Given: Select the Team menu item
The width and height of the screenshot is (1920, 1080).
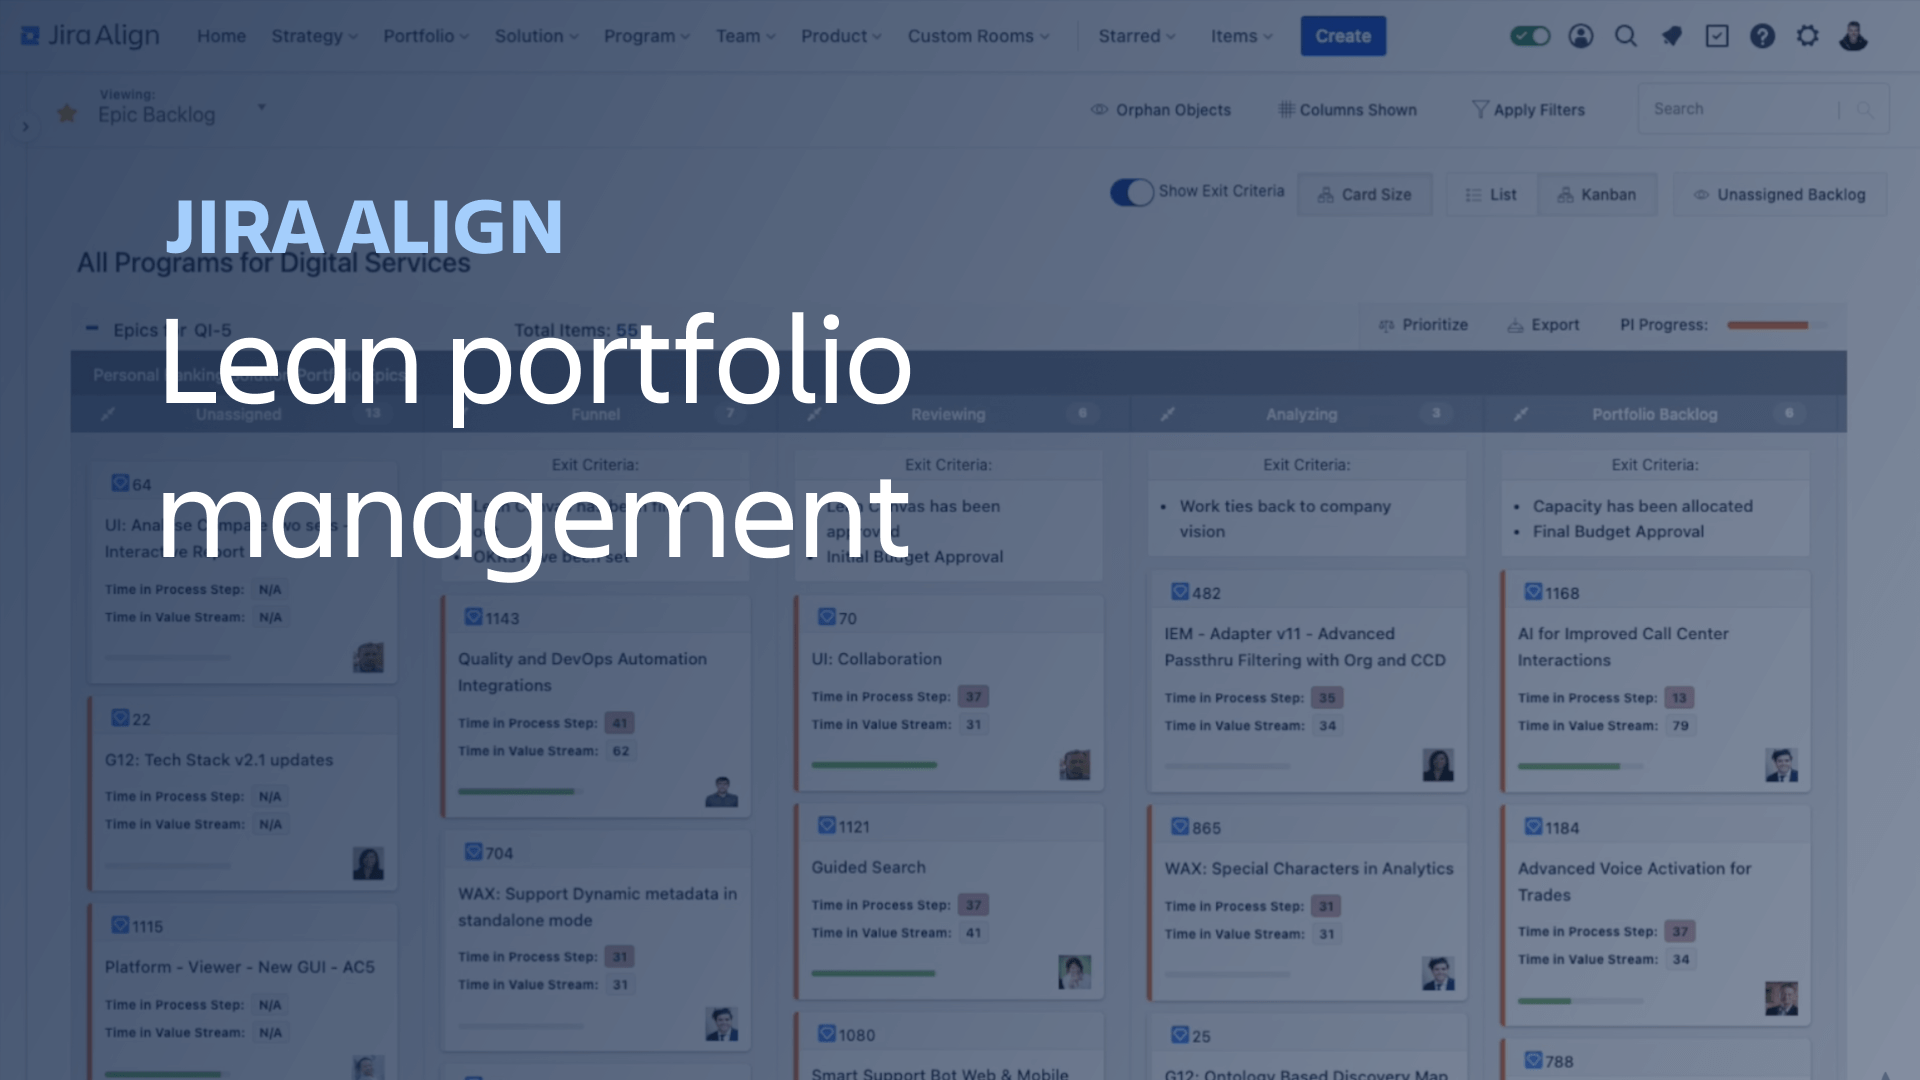Looking at the screenshot, I should point(741,36).
